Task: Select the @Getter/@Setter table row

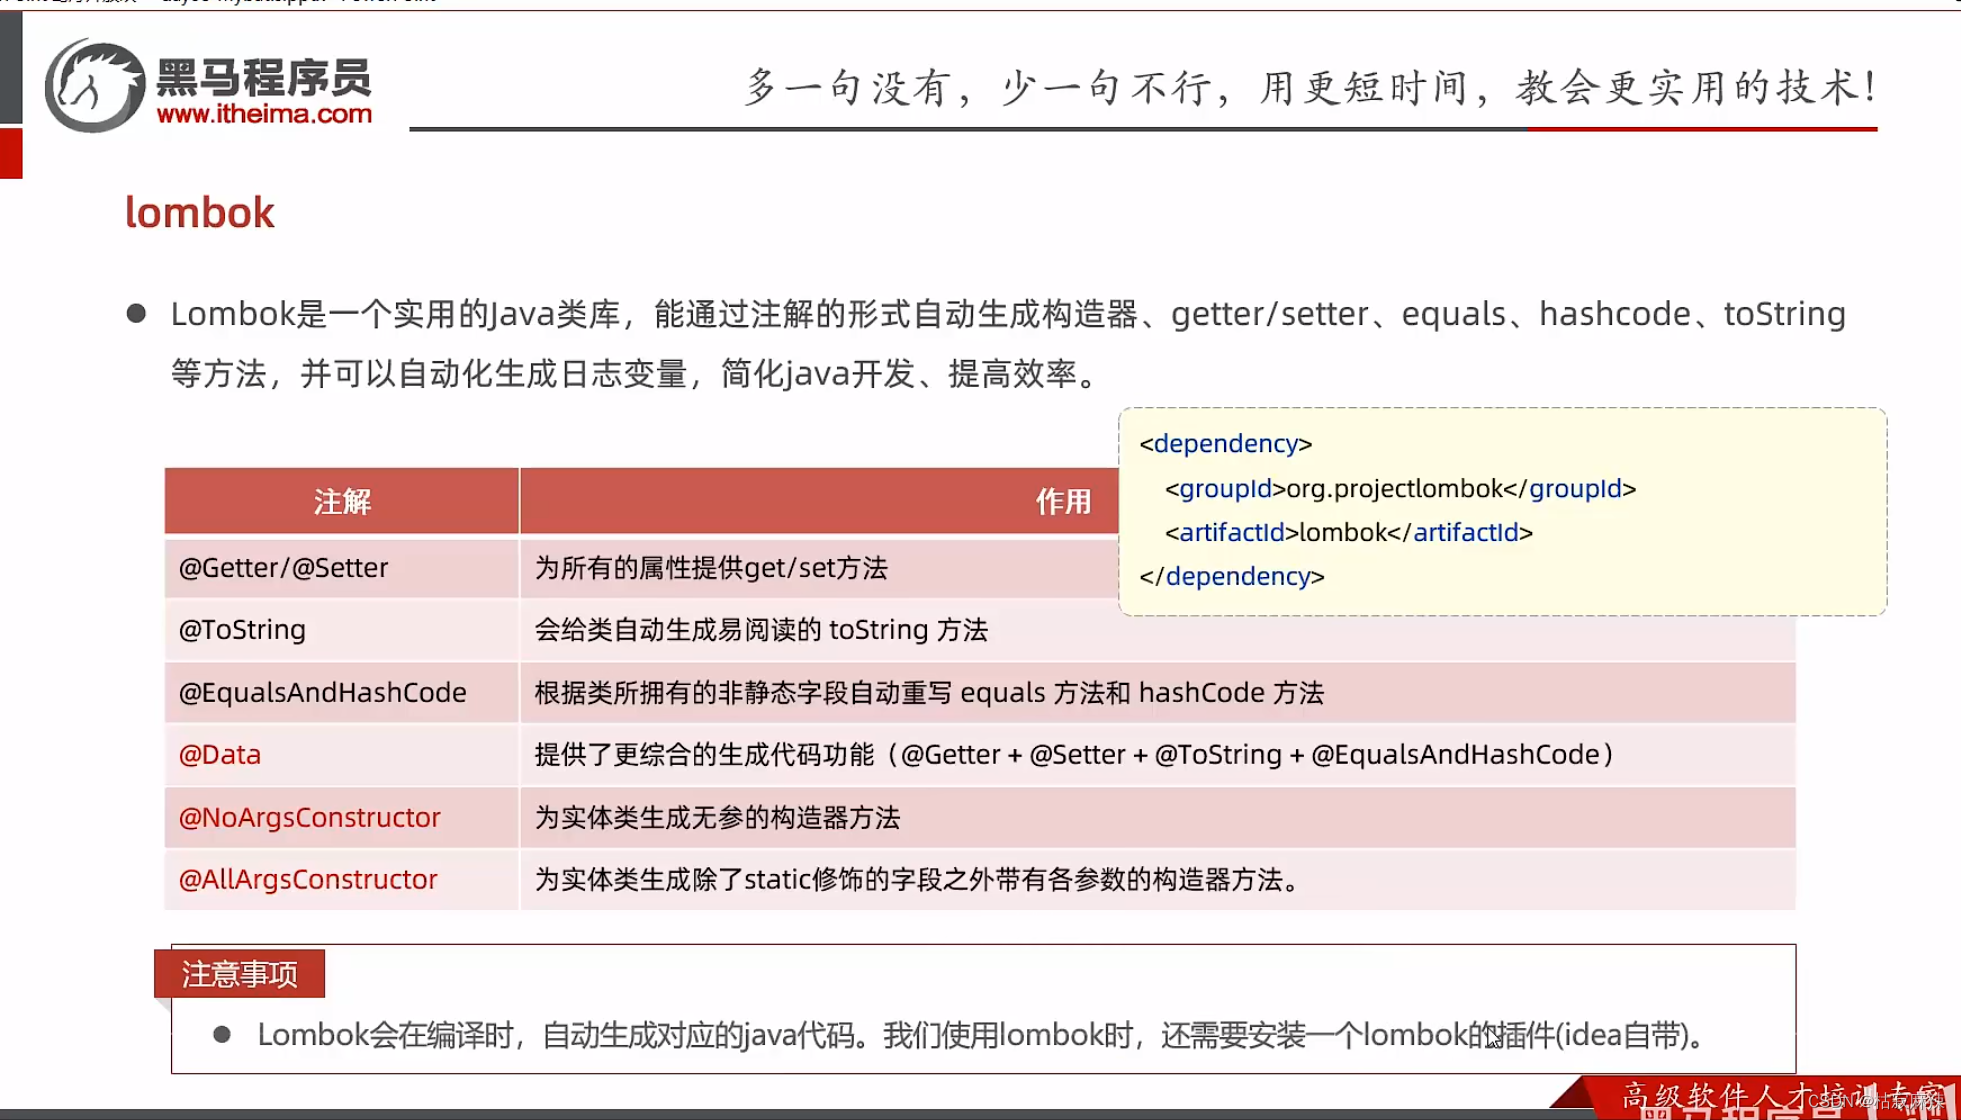Action: tap(283, 568)
